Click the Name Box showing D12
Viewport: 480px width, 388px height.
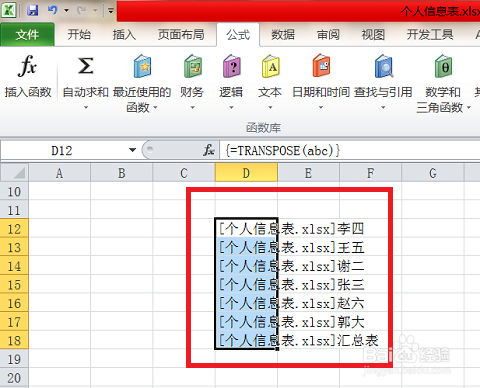[x=63, y=151]
